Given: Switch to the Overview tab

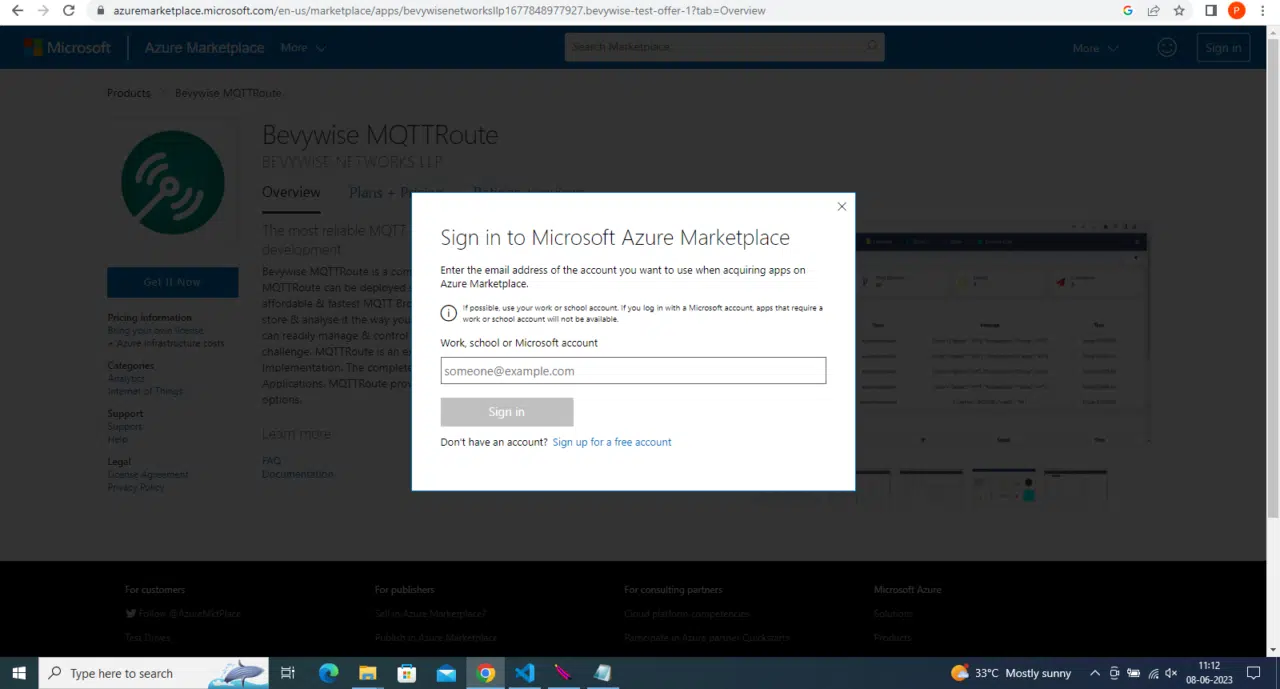Looking at the screenshot, I should [291, 192].
